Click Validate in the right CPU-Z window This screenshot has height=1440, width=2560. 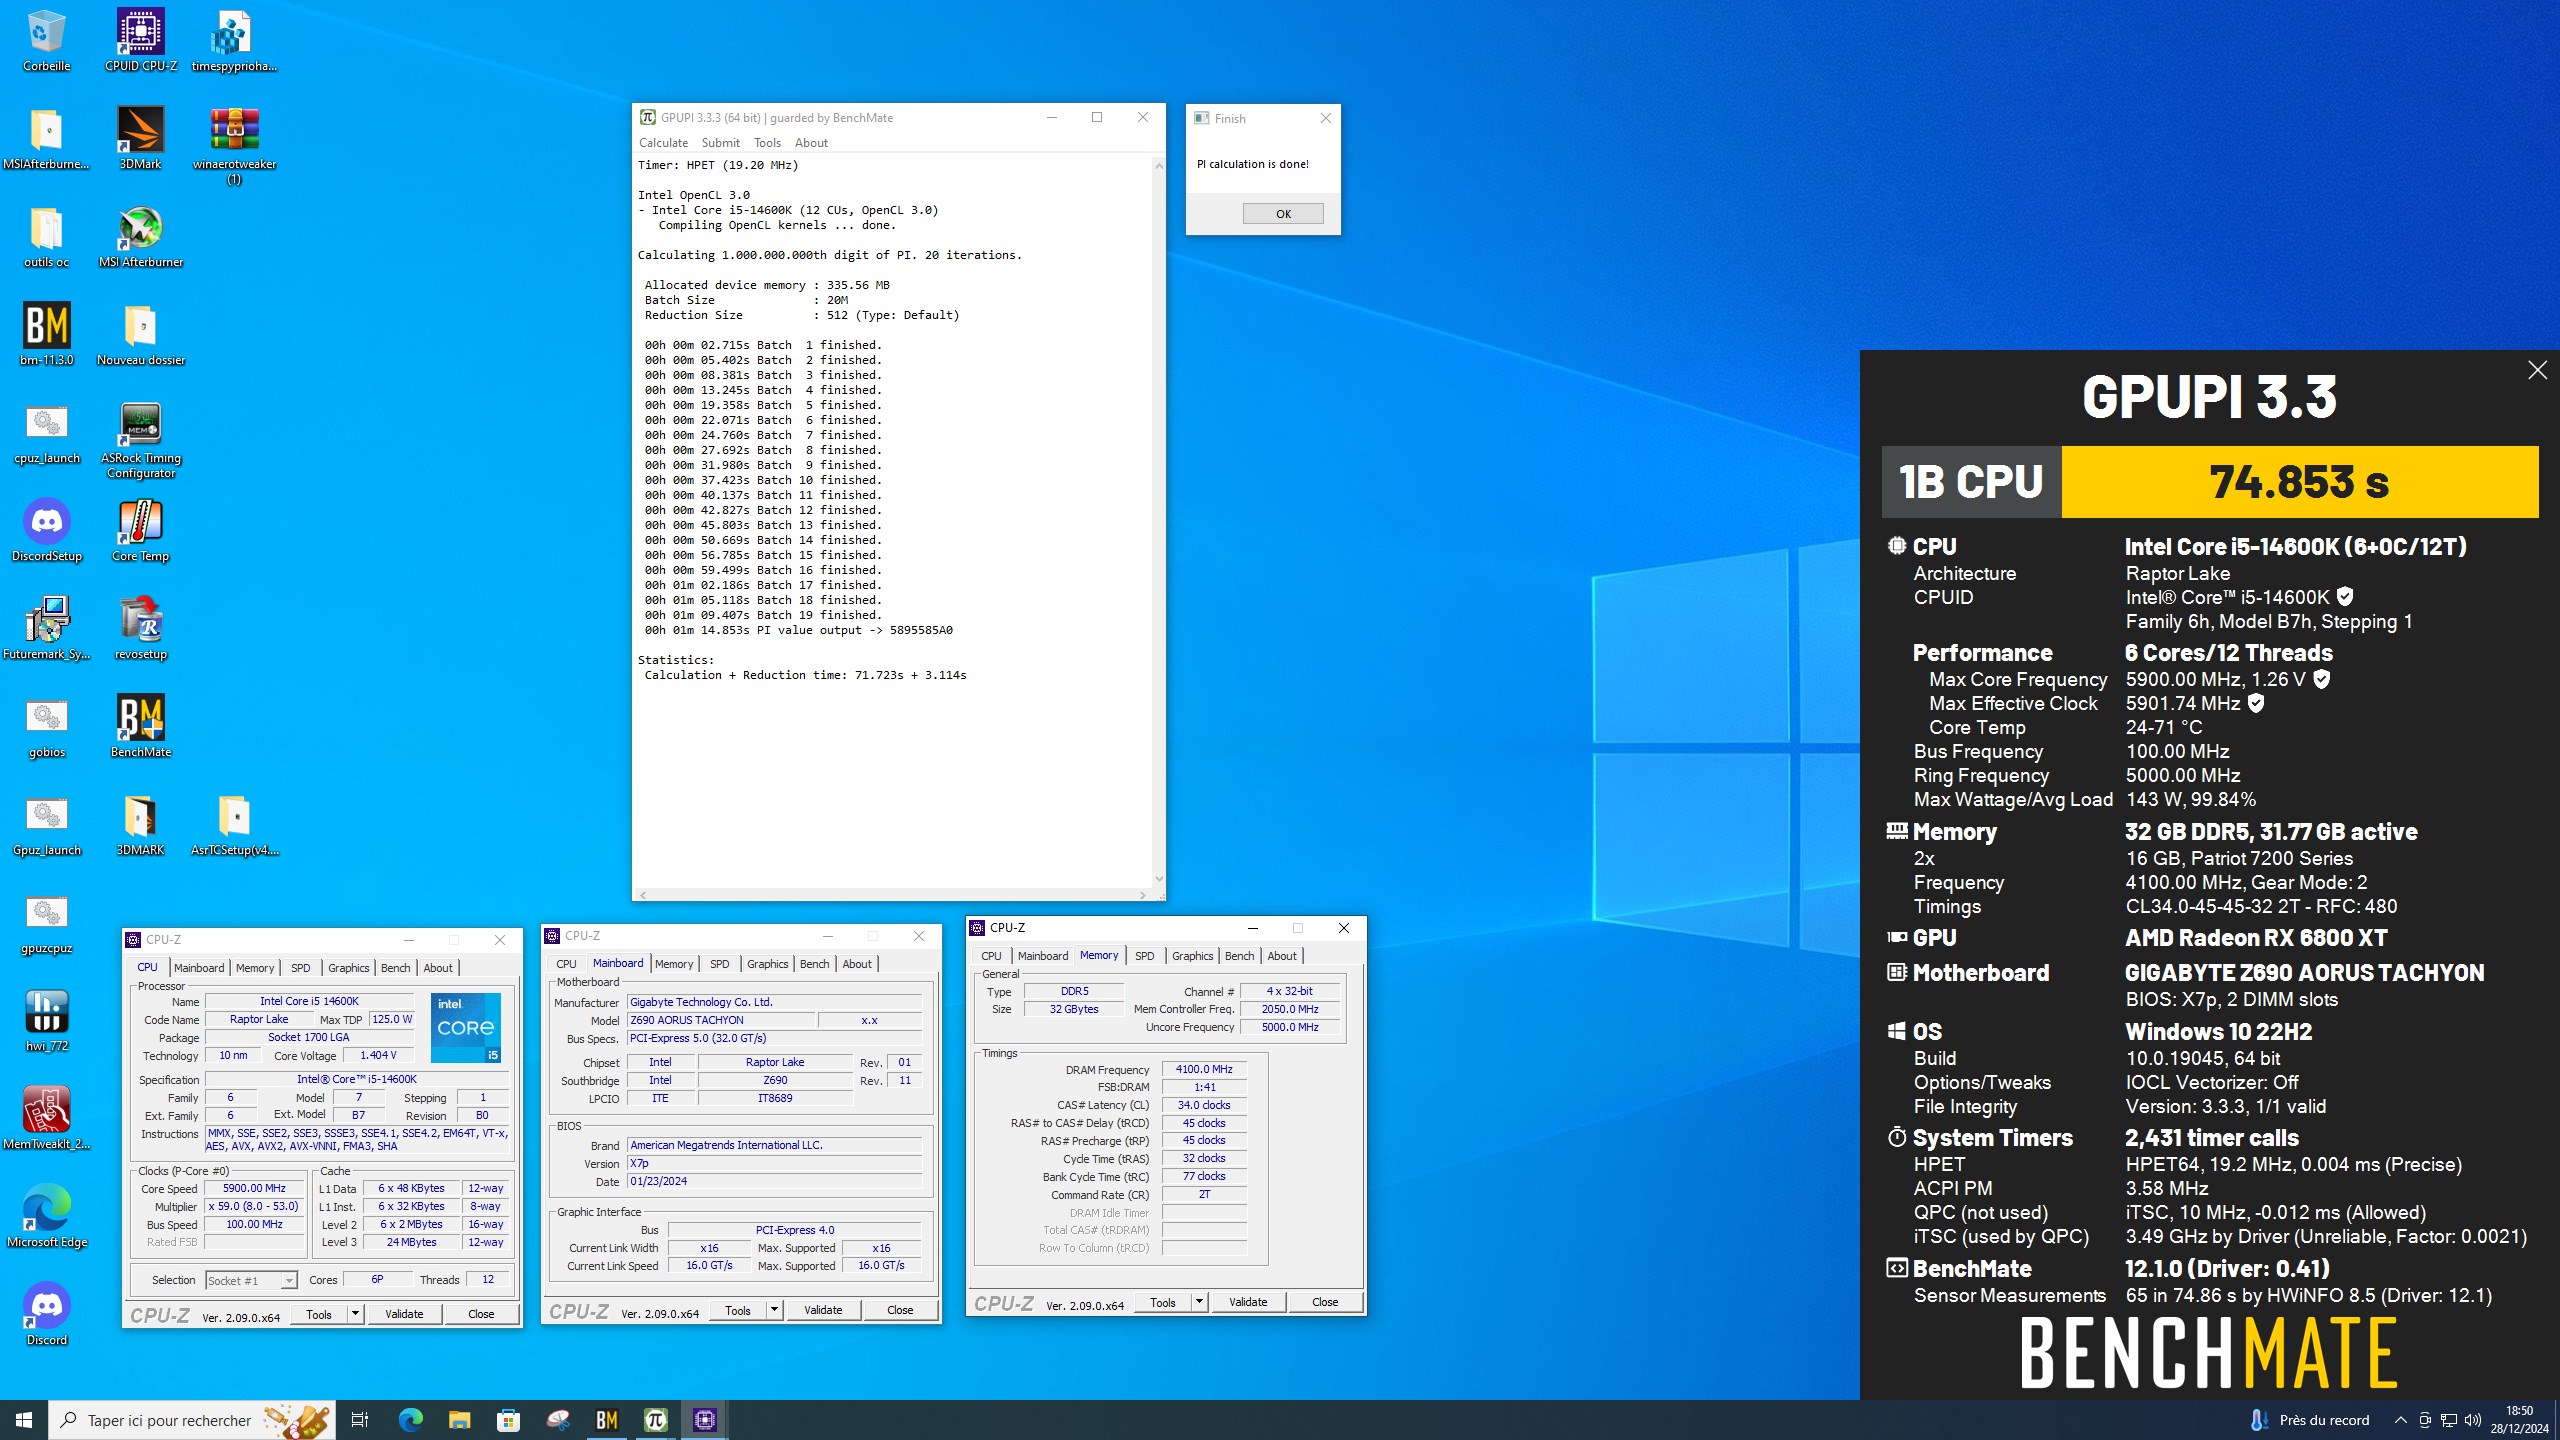1248,1302
